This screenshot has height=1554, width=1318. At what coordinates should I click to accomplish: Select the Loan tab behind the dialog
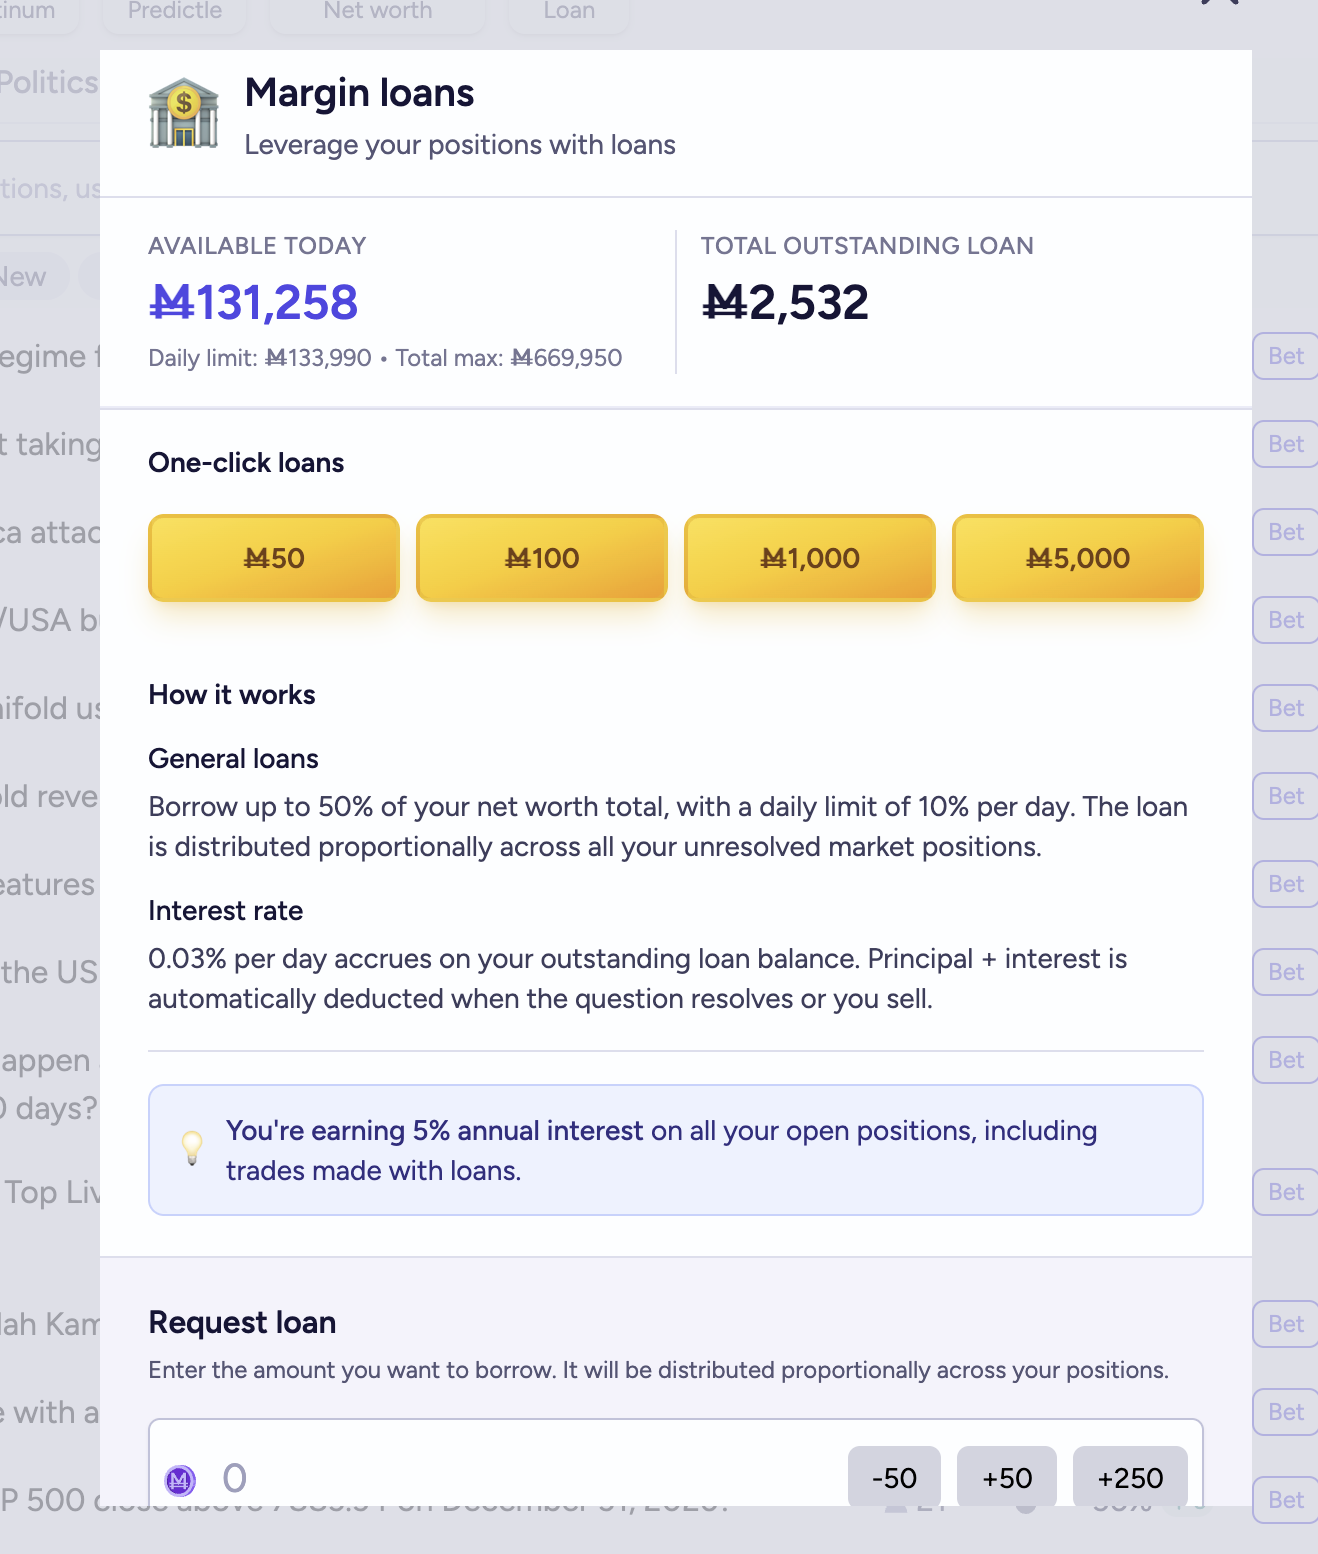[x=569, y=11]
